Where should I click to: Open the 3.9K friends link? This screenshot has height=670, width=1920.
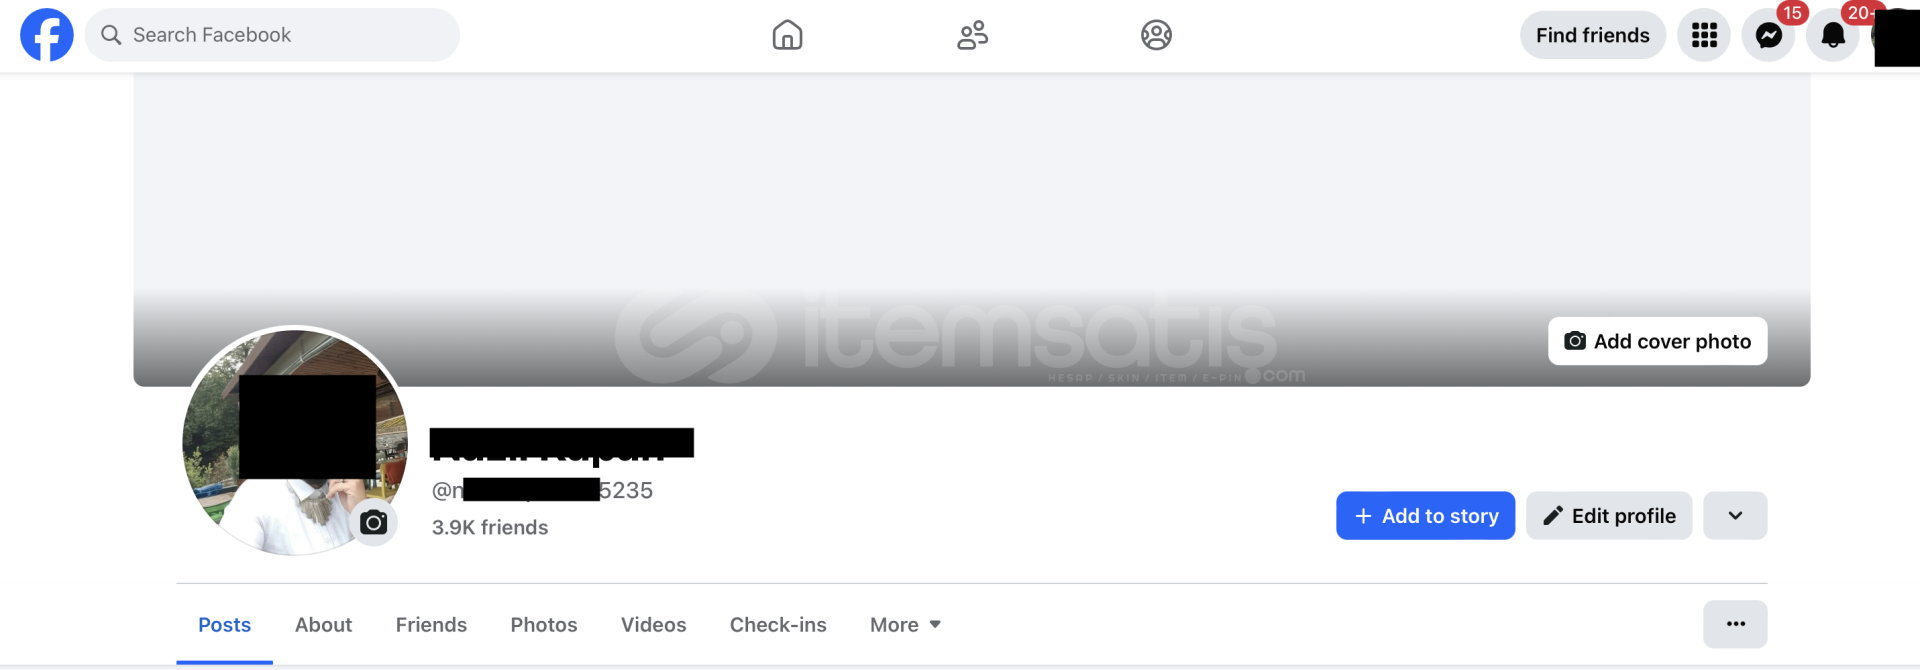point(490,527)
